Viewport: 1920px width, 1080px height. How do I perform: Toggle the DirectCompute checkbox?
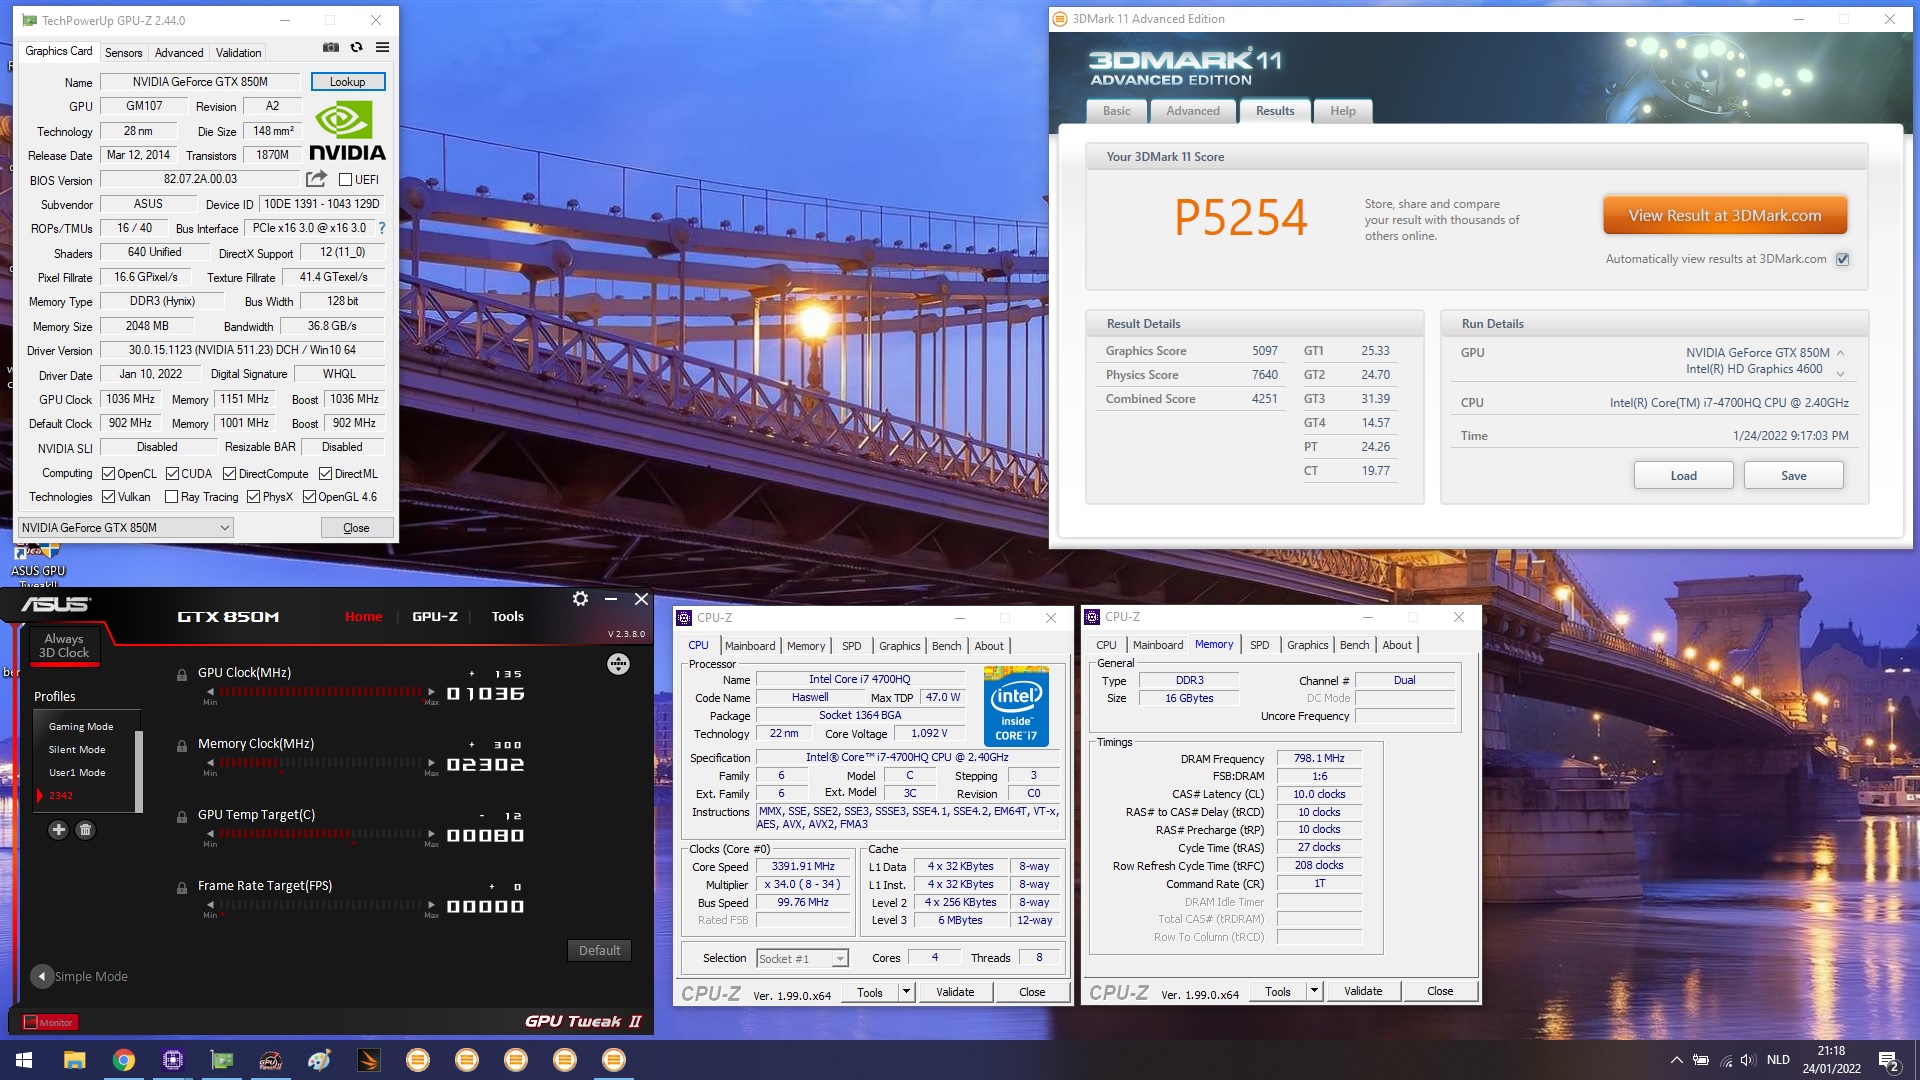click(x=229, y=474)
